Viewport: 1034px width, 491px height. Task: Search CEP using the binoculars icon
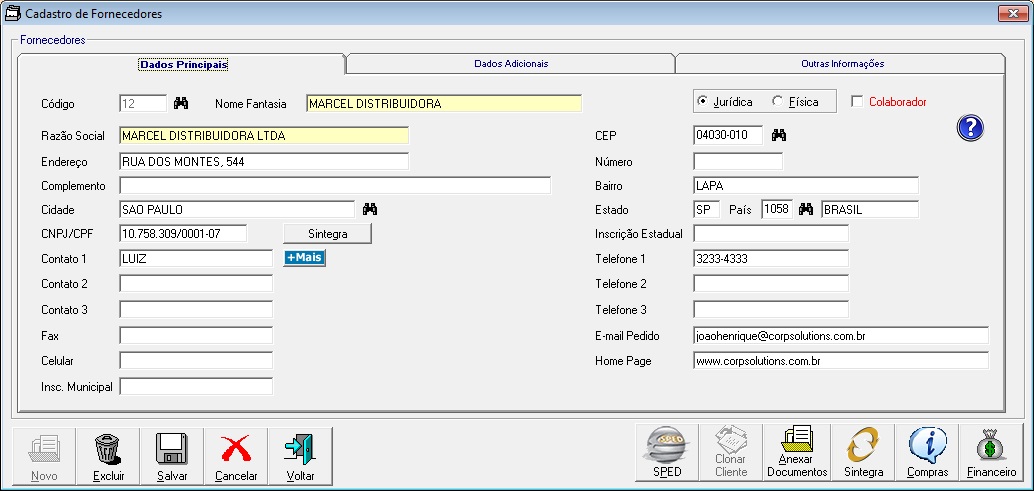(780, 135)
